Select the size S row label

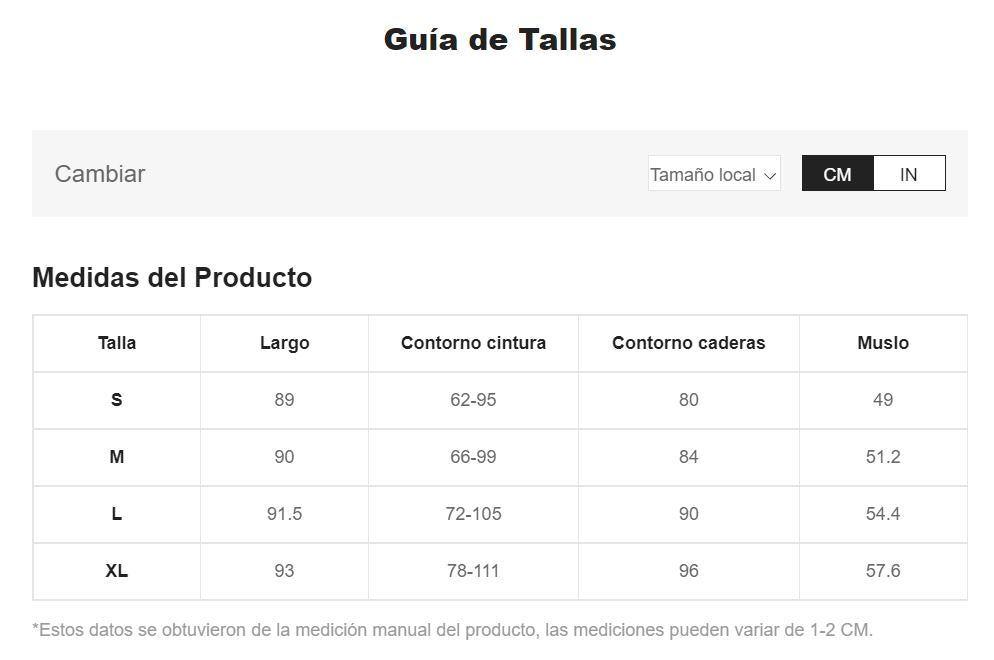(117, 400)
